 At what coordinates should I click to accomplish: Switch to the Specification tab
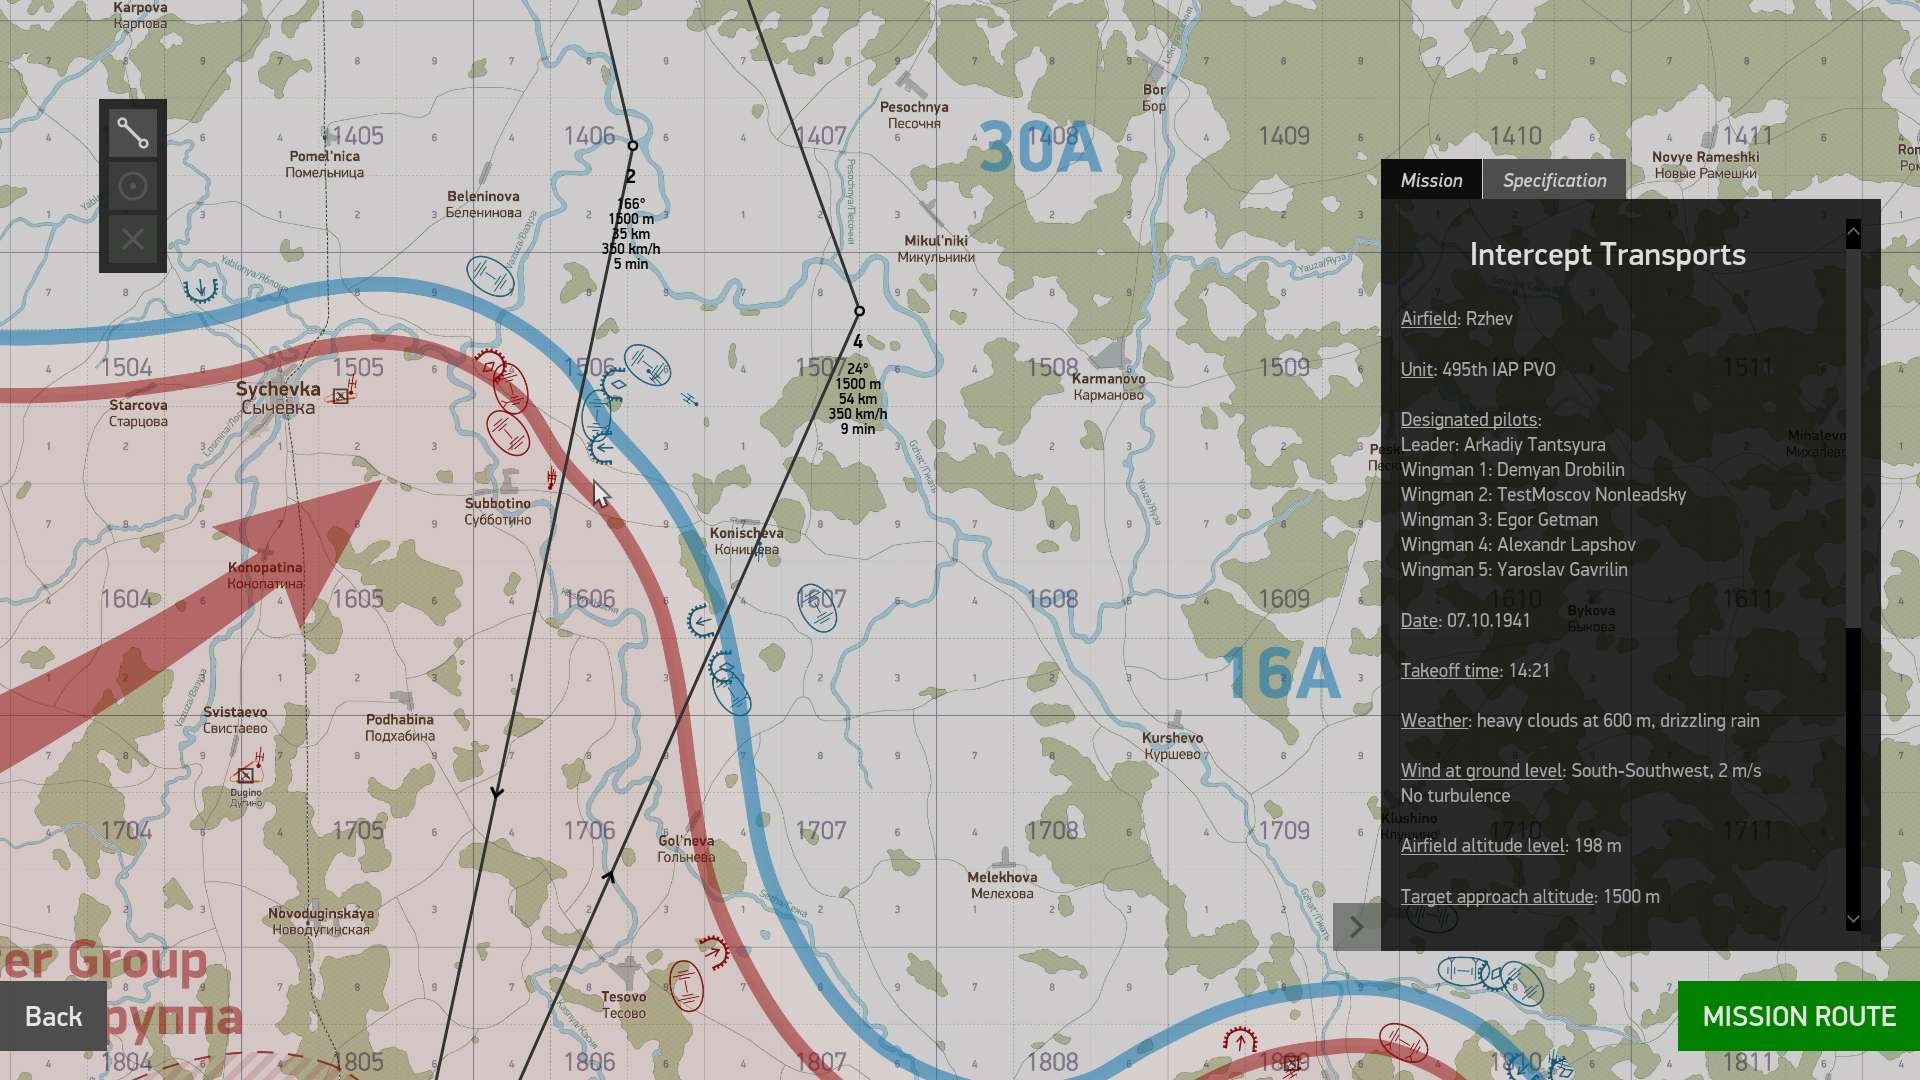1554,180
